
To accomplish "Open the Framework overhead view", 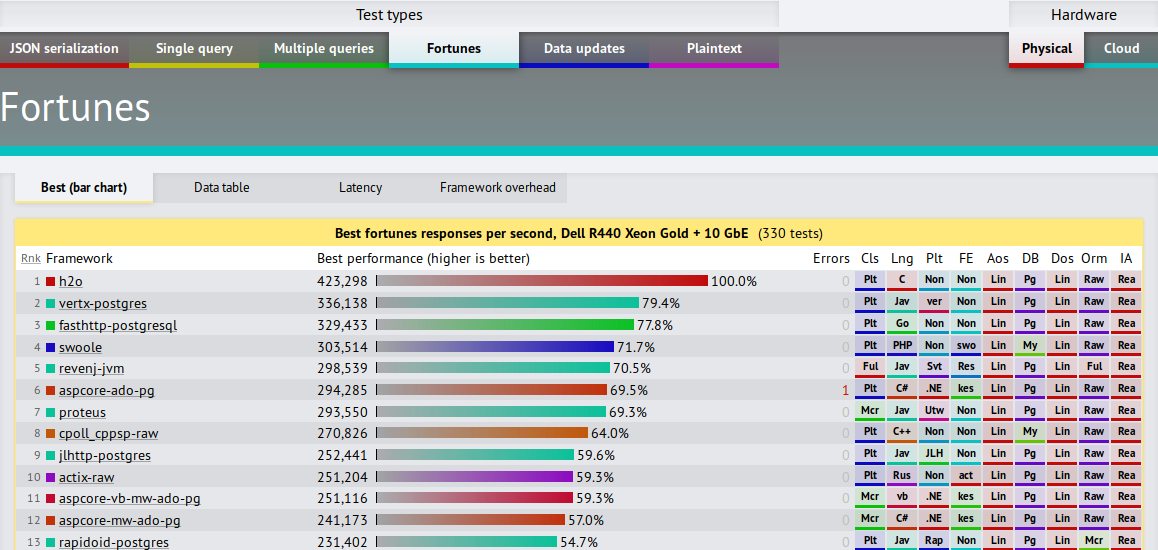I will (498, 188).
